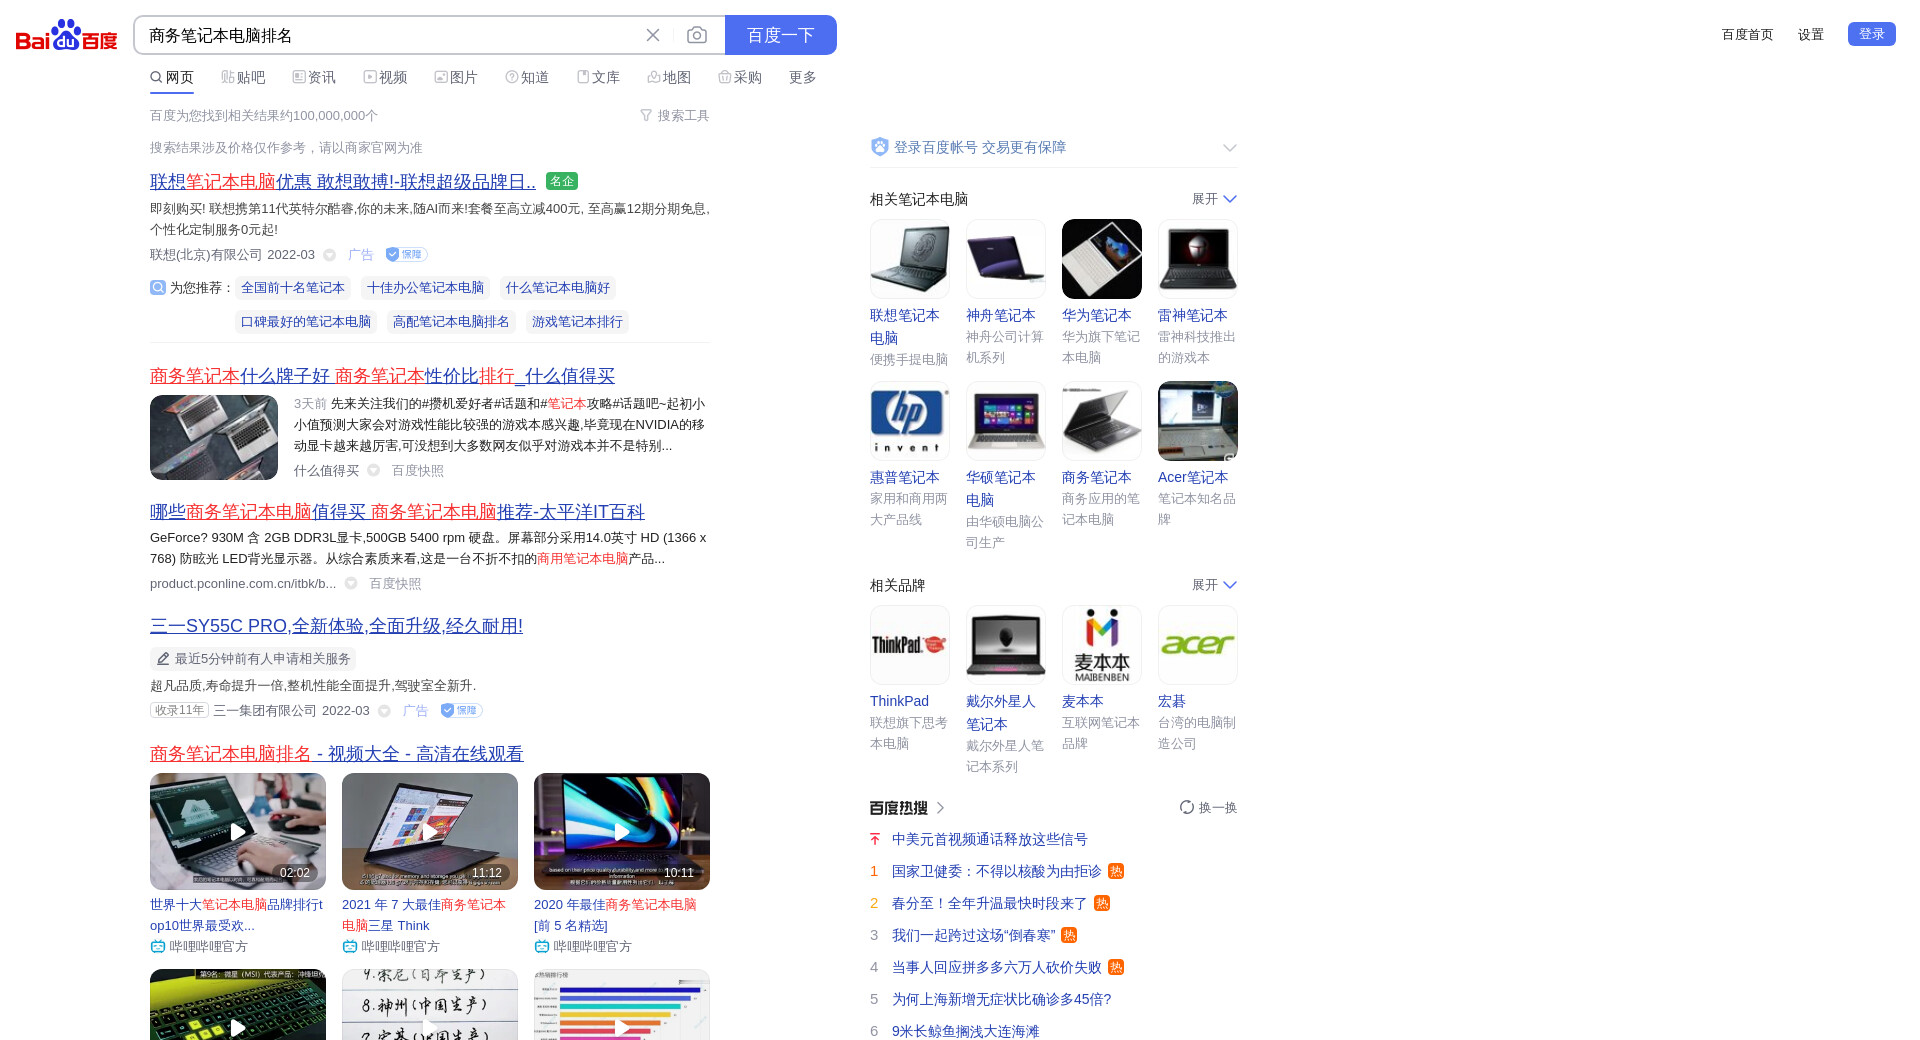Image resolution: width=1920 pixels, height=1040 pixels.
Task: Open the search tools filter
Action: point(674,116)
